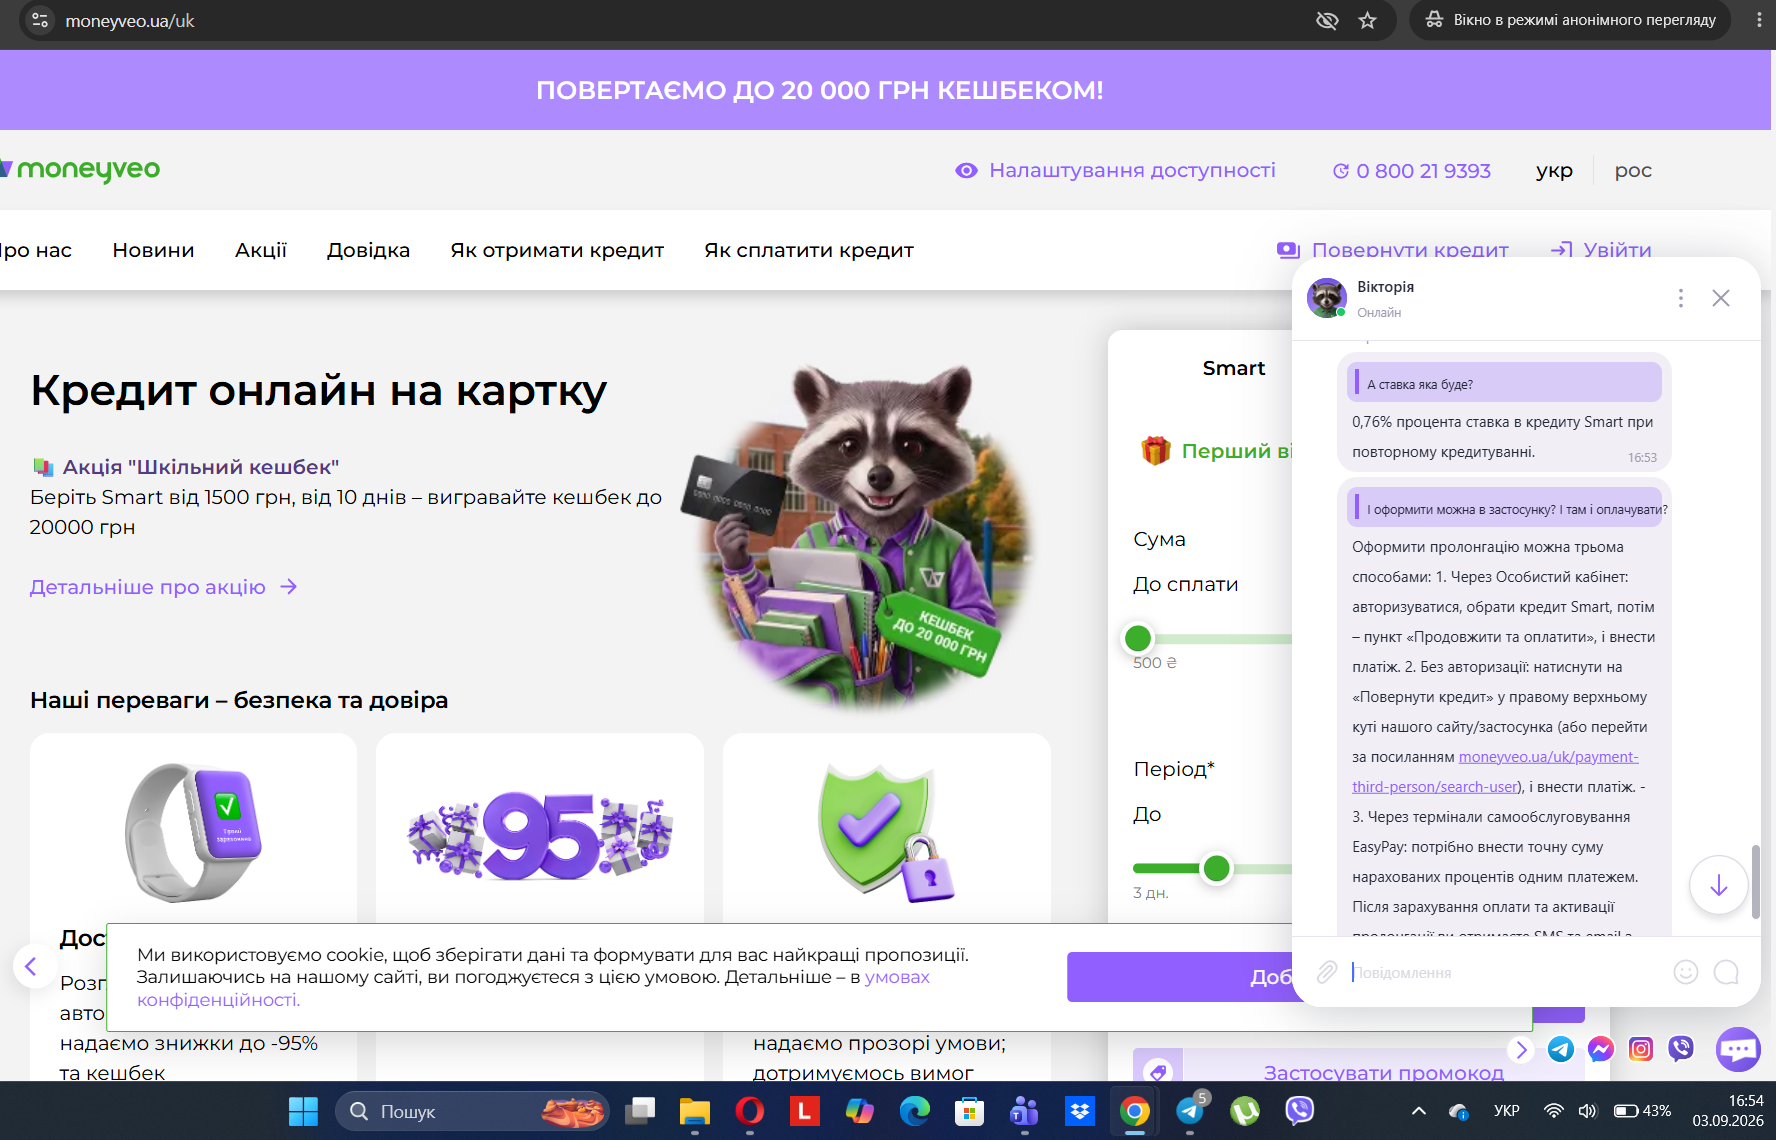Screen dimensions: 1776x1140
Task: Collapse messenger icons with chevron arrow
Action: pos(1521,1049)
